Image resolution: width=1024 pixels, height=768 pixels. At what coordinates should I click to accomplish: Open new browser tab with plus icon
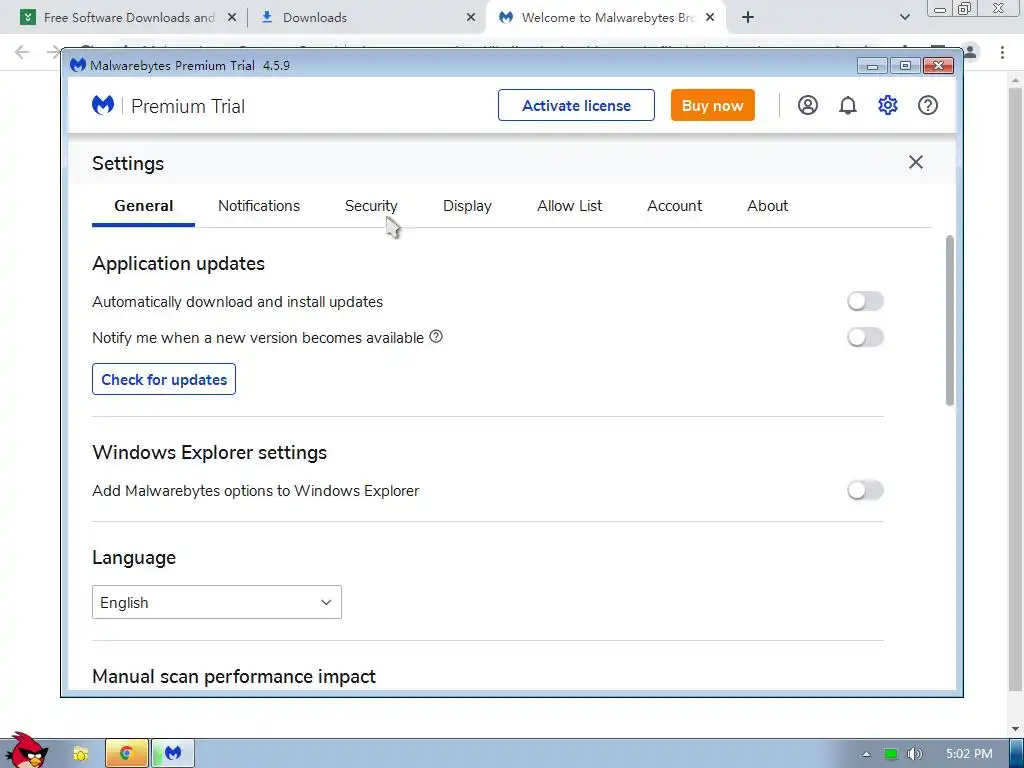pyautogui.click(x=748, y=17)
